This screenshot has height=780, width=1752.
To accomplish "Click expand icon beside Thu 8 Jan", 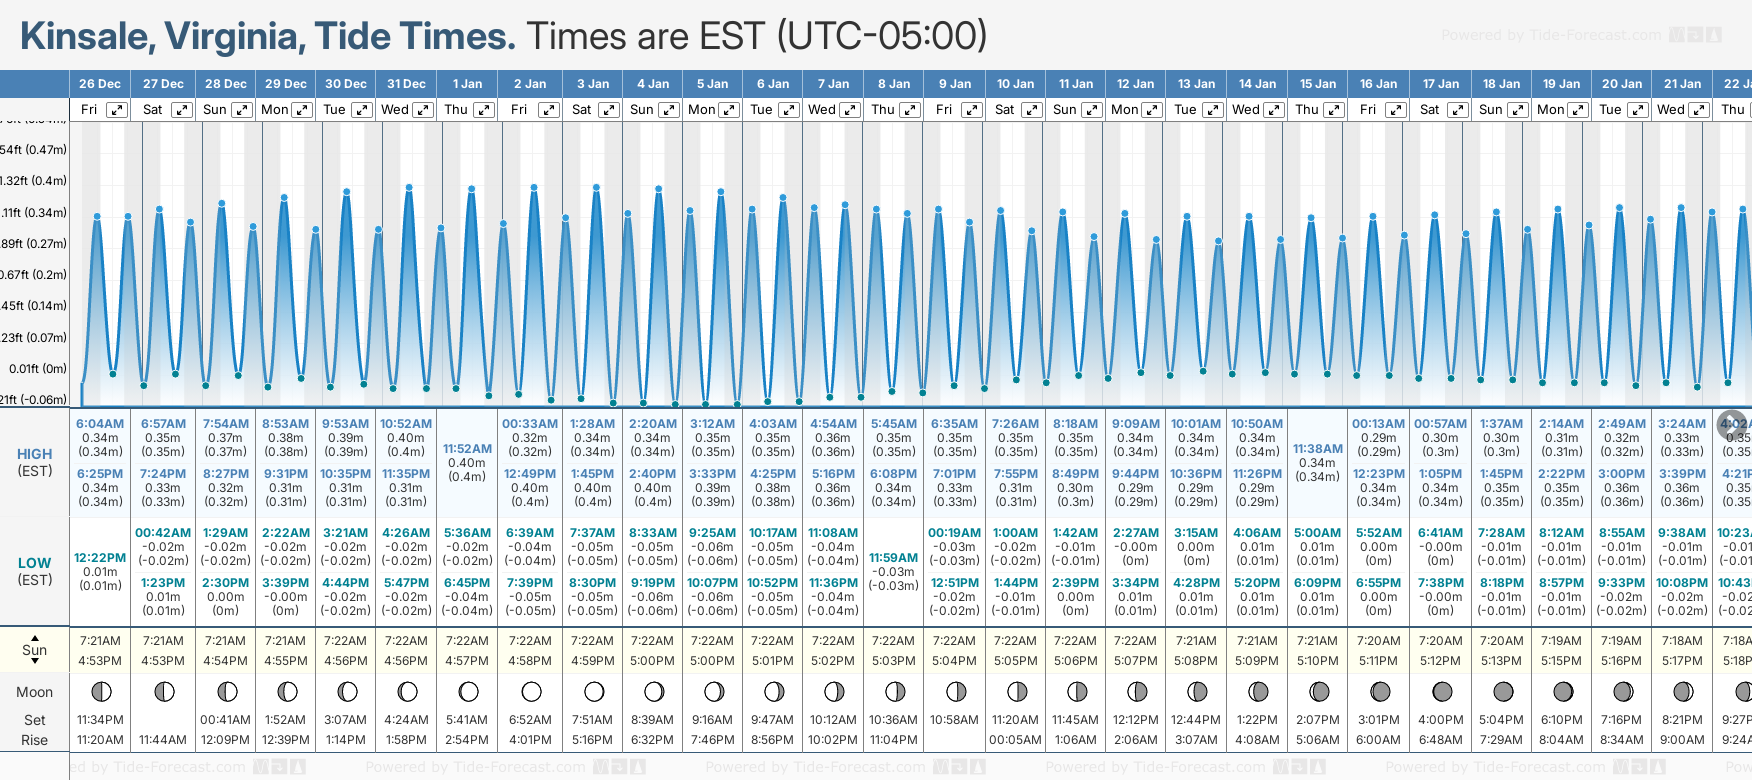I will [910, 110].
